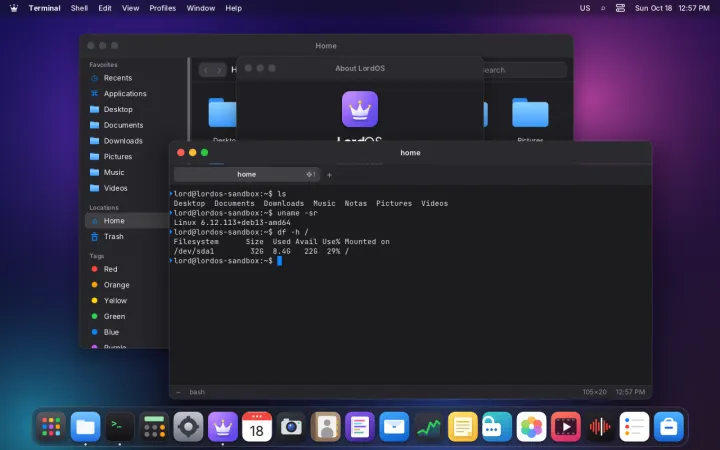Click the terminal cursor at the prompt
The height and width of the screenshot is (450, 720).
pos(279,261)
